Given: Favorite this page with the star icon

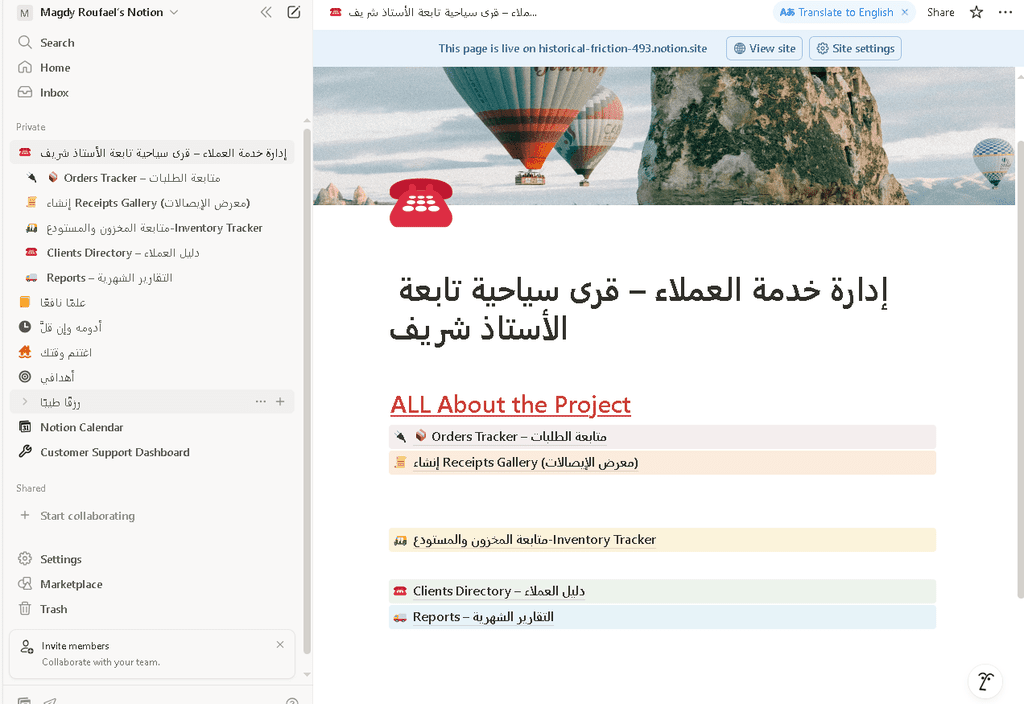Looking at the screenshot, I should (976, 13).
